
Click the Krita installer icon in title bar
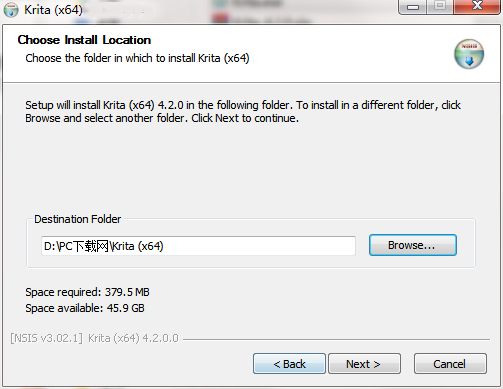11,10
